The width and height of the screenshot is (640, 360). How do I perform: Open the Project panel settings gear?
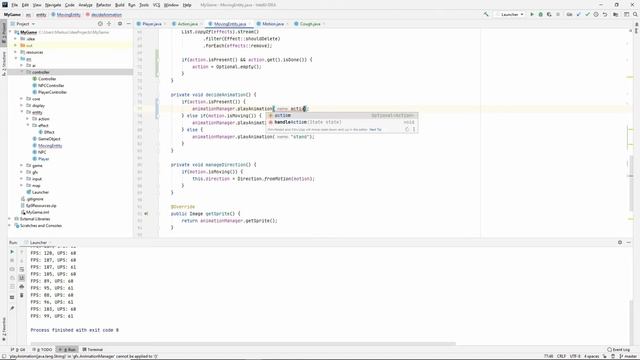(120, 24)
